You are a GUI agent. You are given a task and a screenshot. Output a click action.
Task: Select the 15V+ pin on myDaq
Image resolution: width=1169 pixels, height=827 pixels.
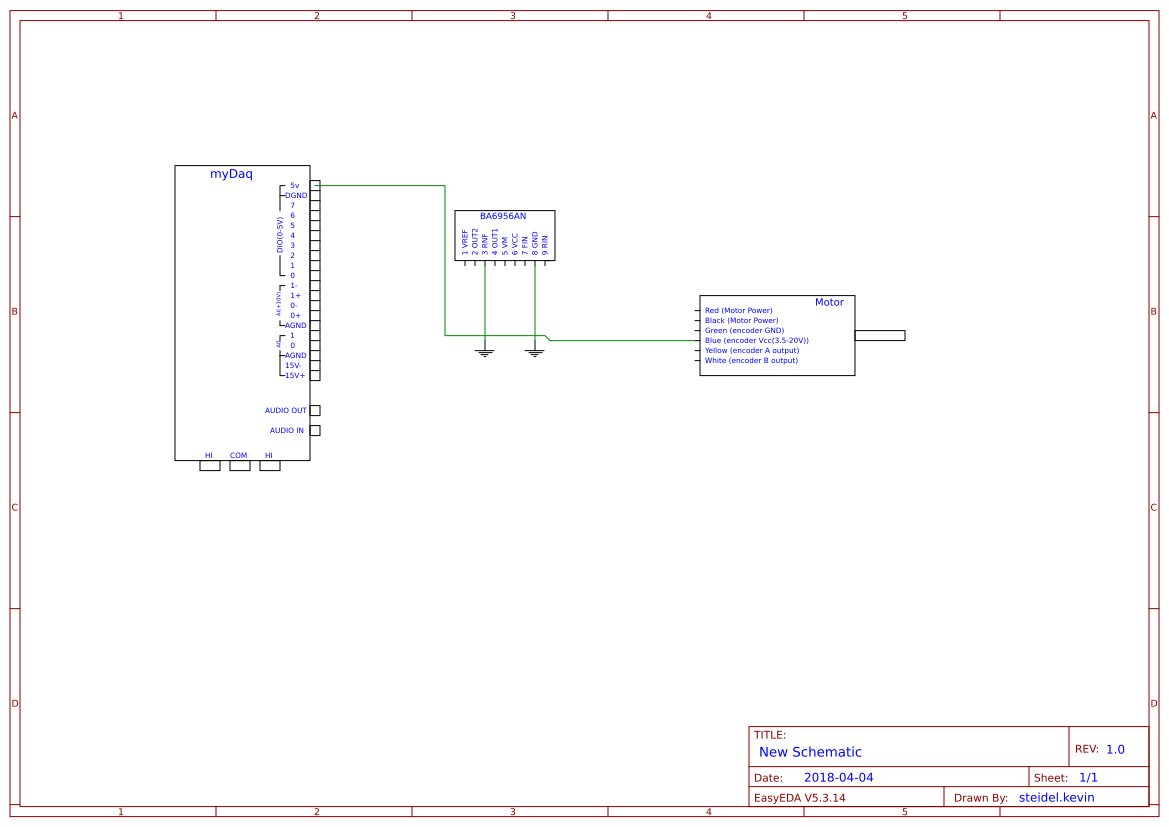tap(315, 375)
